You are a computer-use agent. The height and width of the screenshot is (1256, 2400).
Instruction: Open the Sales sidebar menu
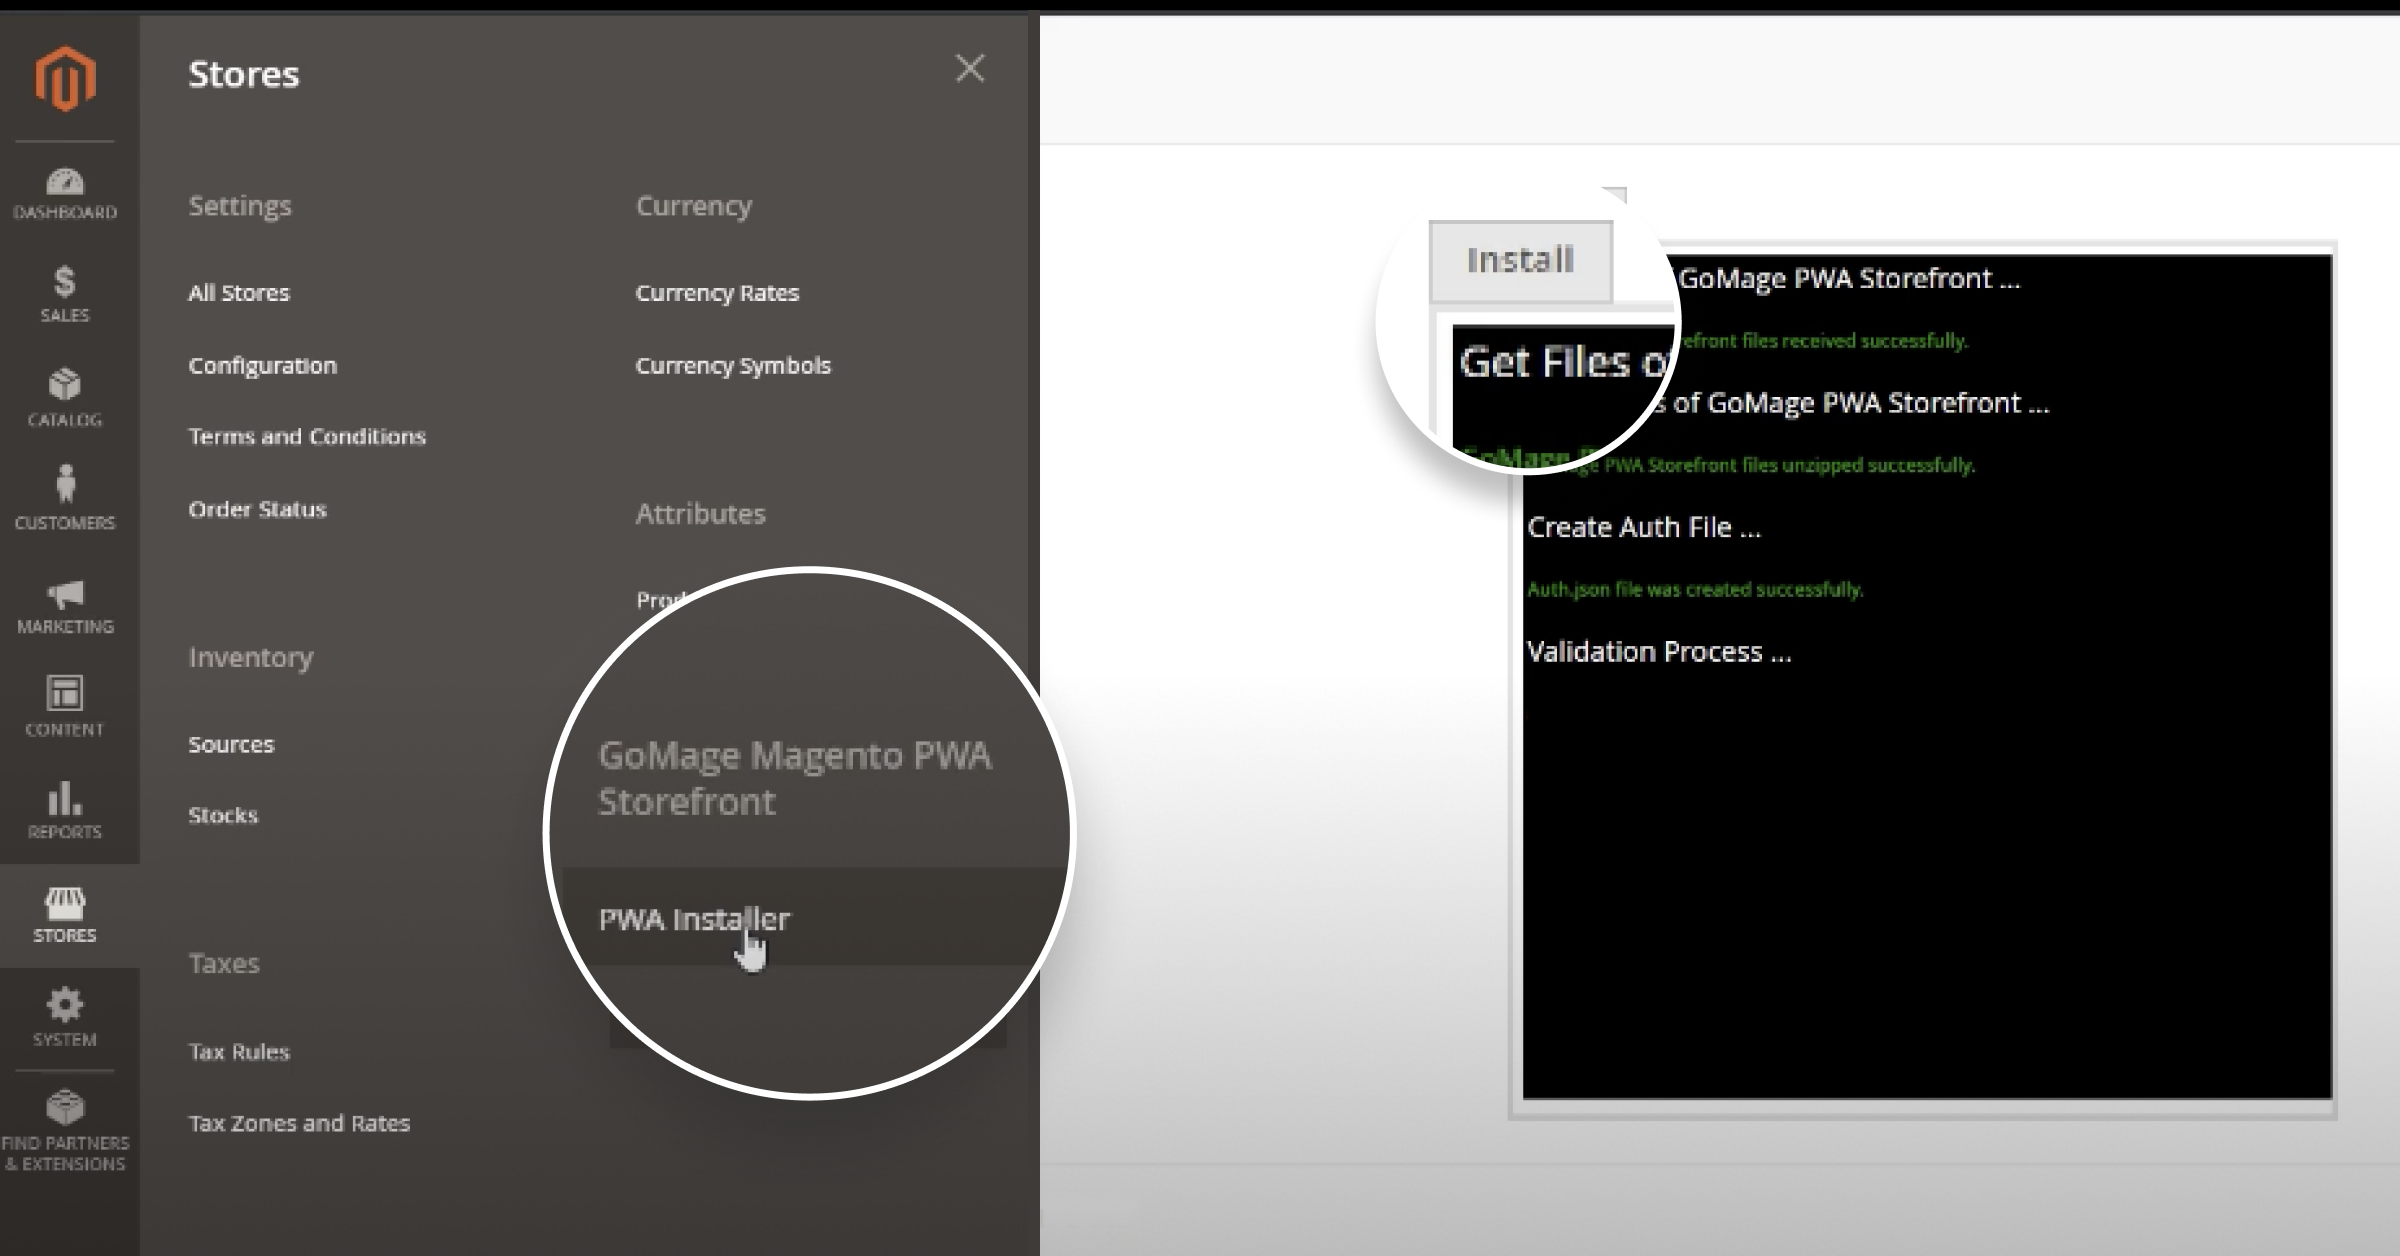pyautogui.click(x=65, y=294)
